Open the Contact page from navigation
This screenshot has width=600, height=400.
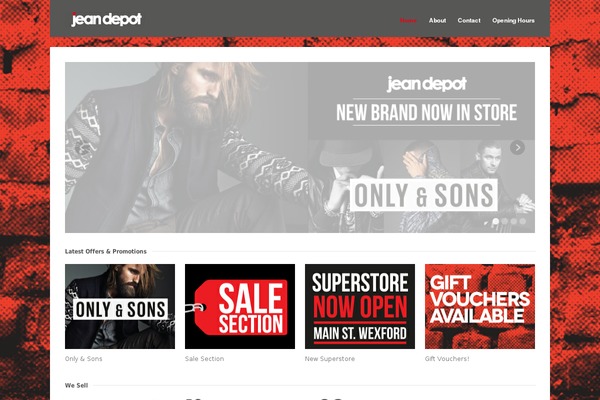(469, 21)
